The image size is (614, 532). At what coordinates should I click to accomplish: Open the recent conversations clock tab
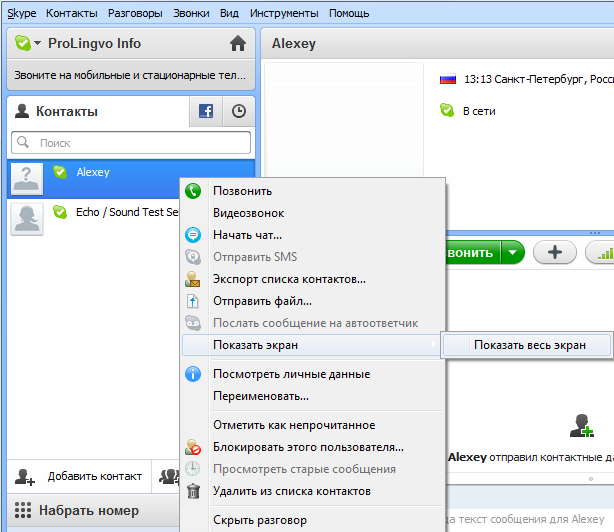(x=239, y=111)
